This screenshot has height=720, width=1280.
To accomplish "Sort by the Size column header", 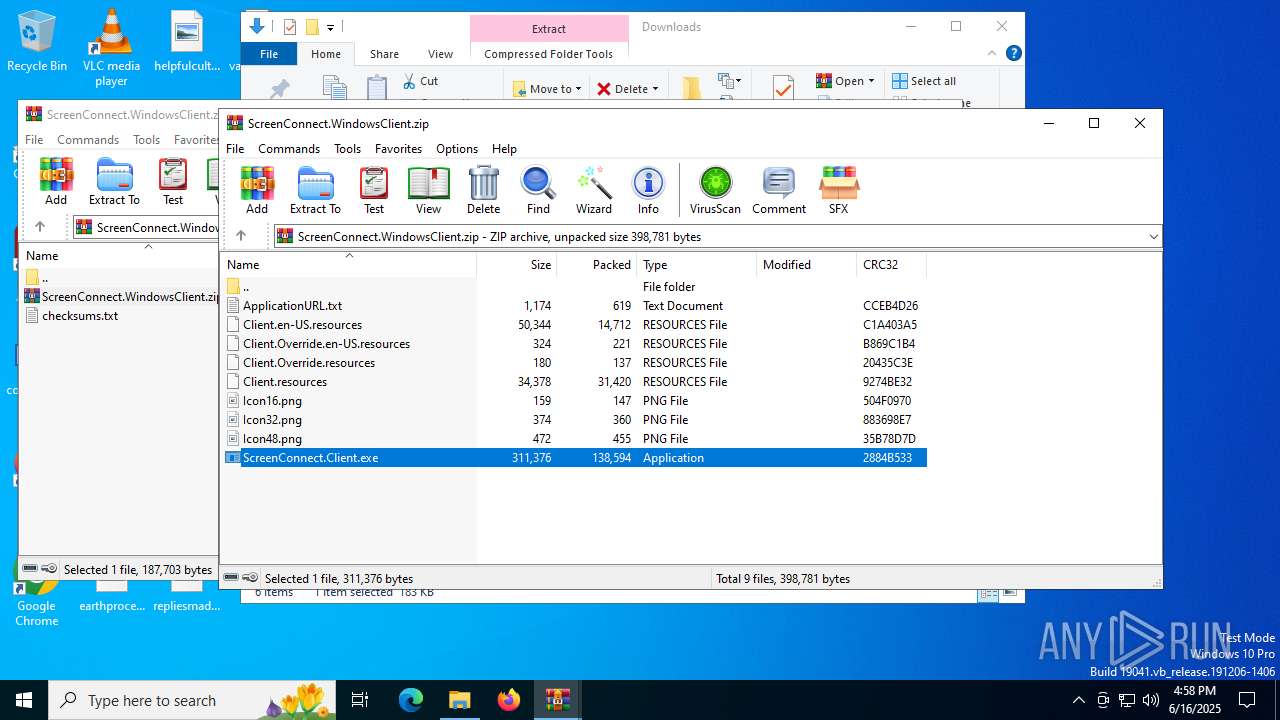I will pyautogui.click(x=516, y=265).
